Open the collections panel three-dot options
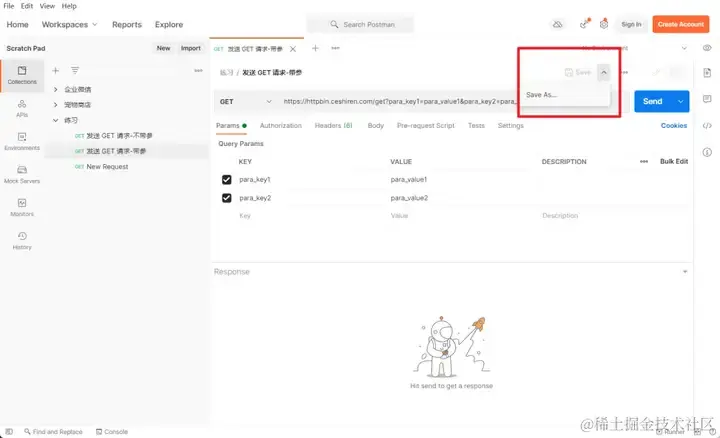This screenshot has height=438, width=720. (198, 71)
